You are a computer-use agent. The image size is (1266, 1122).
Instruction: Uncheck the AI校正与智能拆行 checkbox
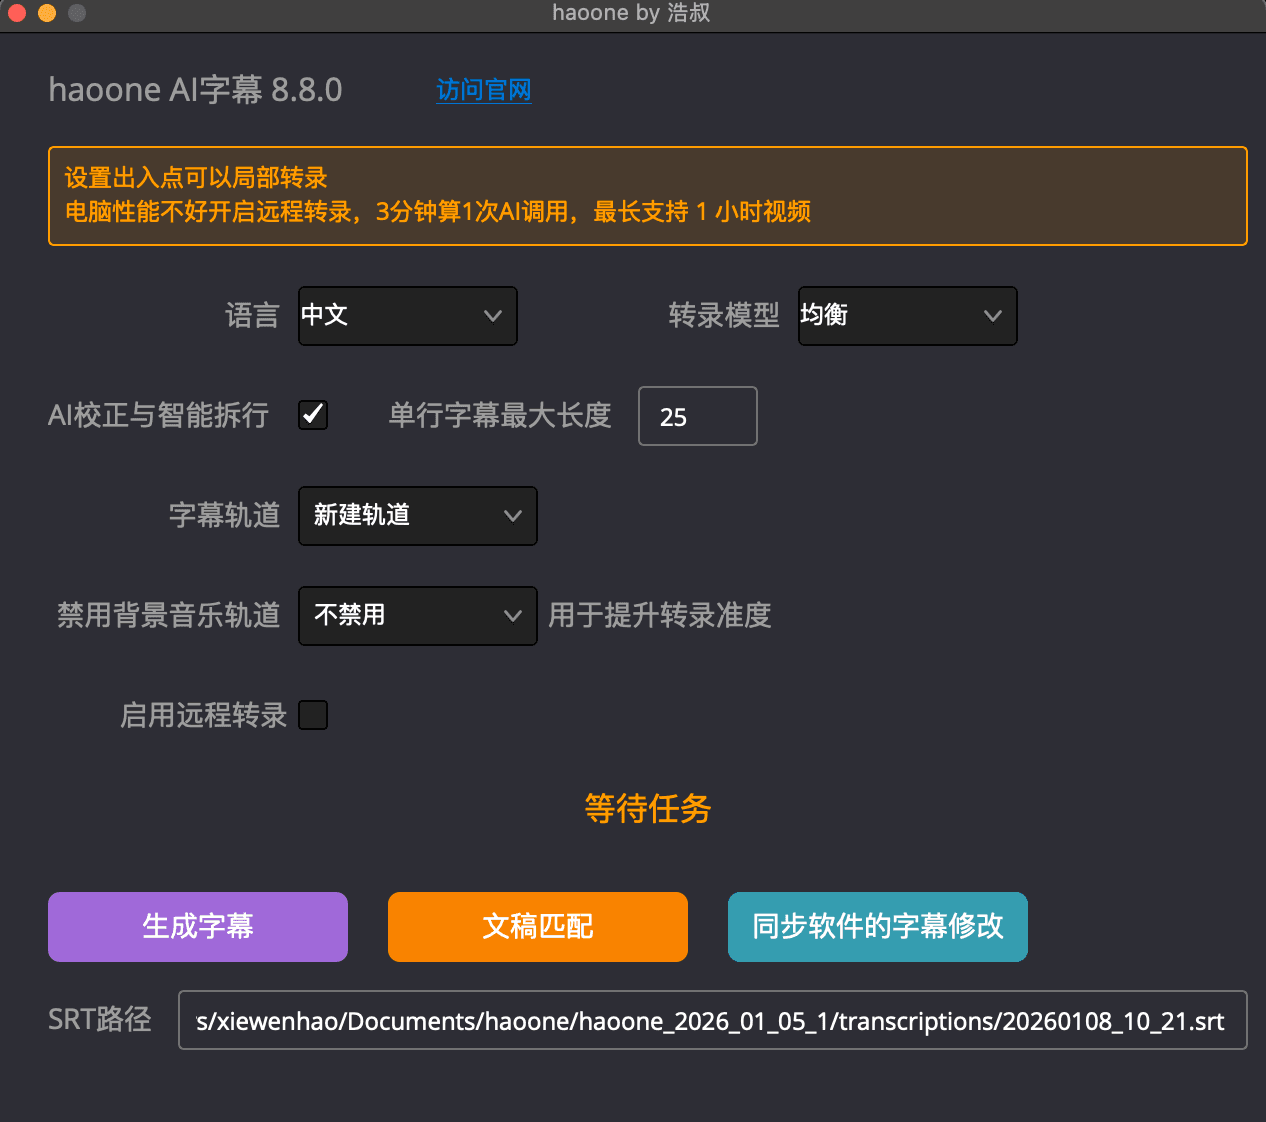[x=313, y=415]
